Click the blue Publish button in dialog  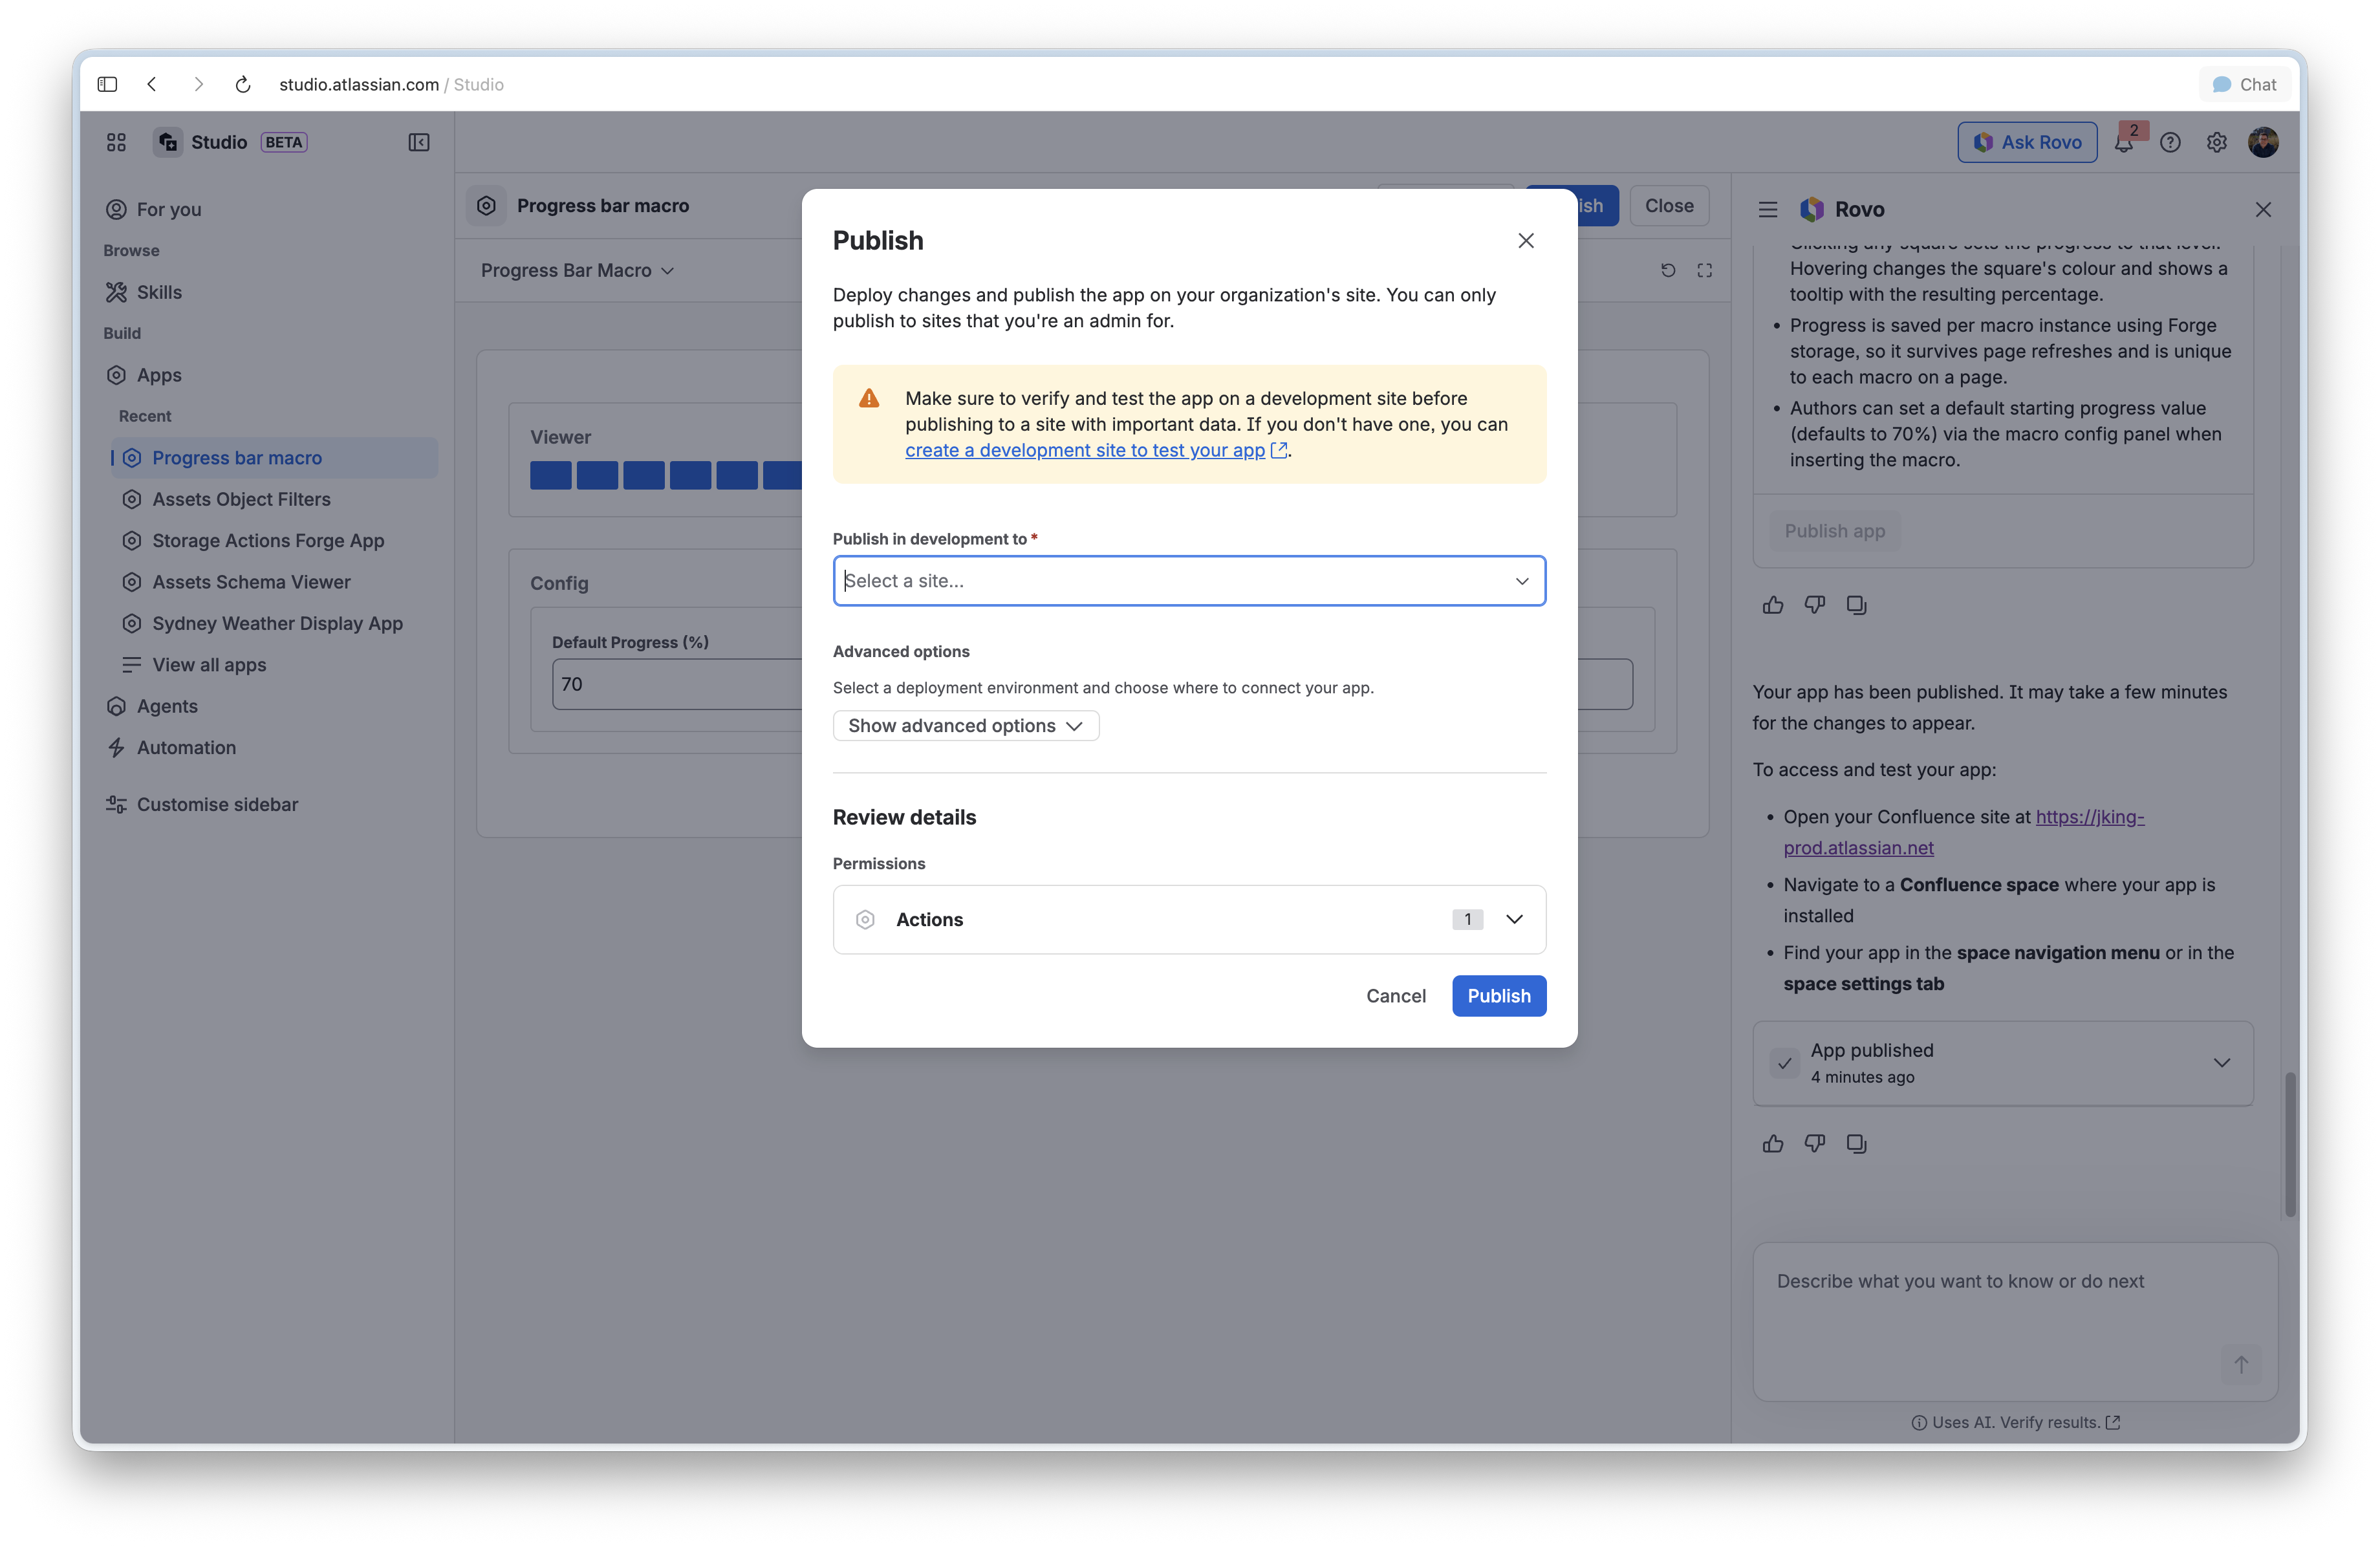coord(1498,996)
